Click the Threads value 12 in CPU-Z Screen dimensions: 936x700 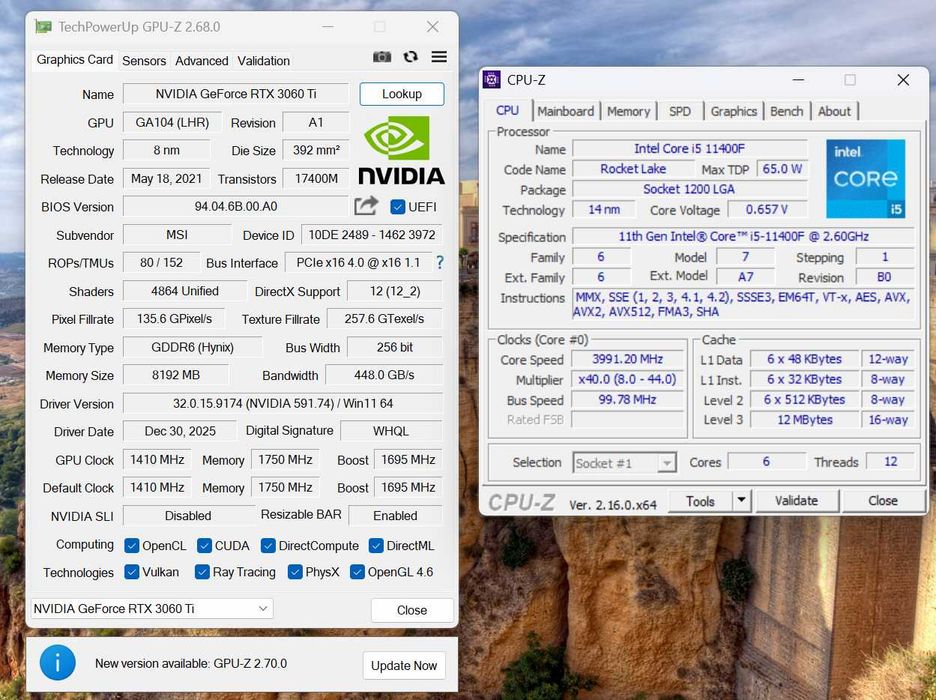pos(891,461)
